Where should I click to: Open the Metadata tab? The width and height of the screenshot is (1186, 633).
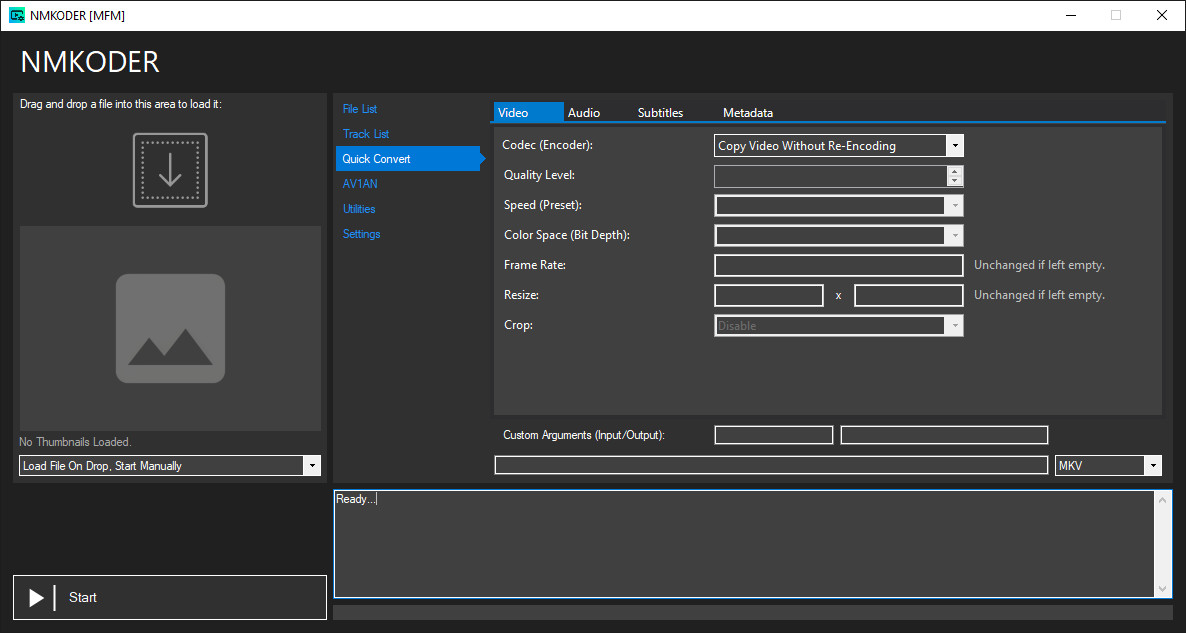click(x=748, y=113)
